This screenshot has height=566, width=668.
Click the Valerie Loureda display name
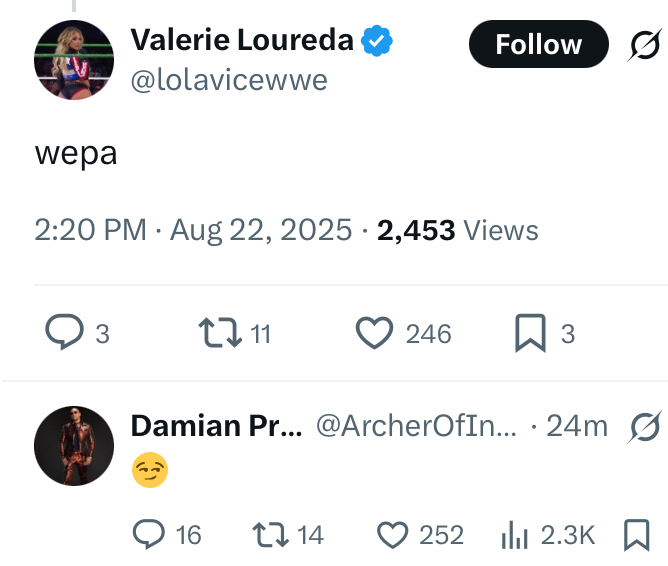[x=242, y=40]
